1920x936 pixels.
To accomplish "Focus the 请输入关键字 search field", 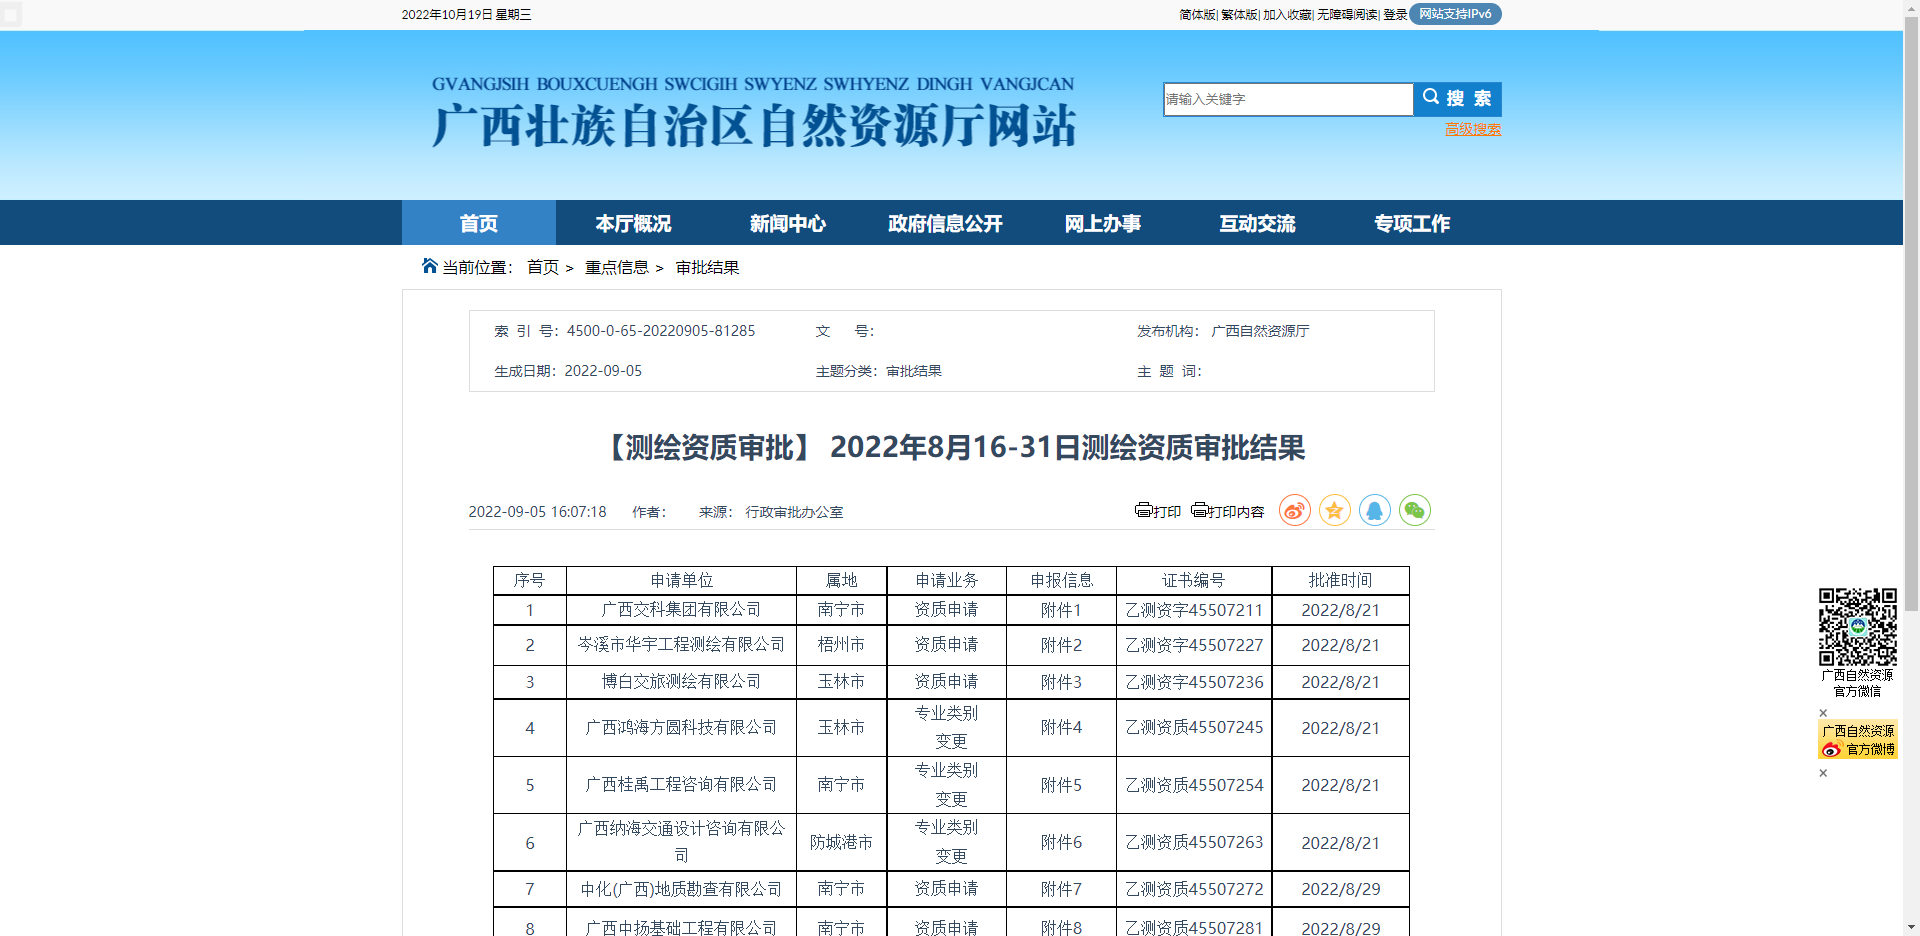I will point(1288,99).
